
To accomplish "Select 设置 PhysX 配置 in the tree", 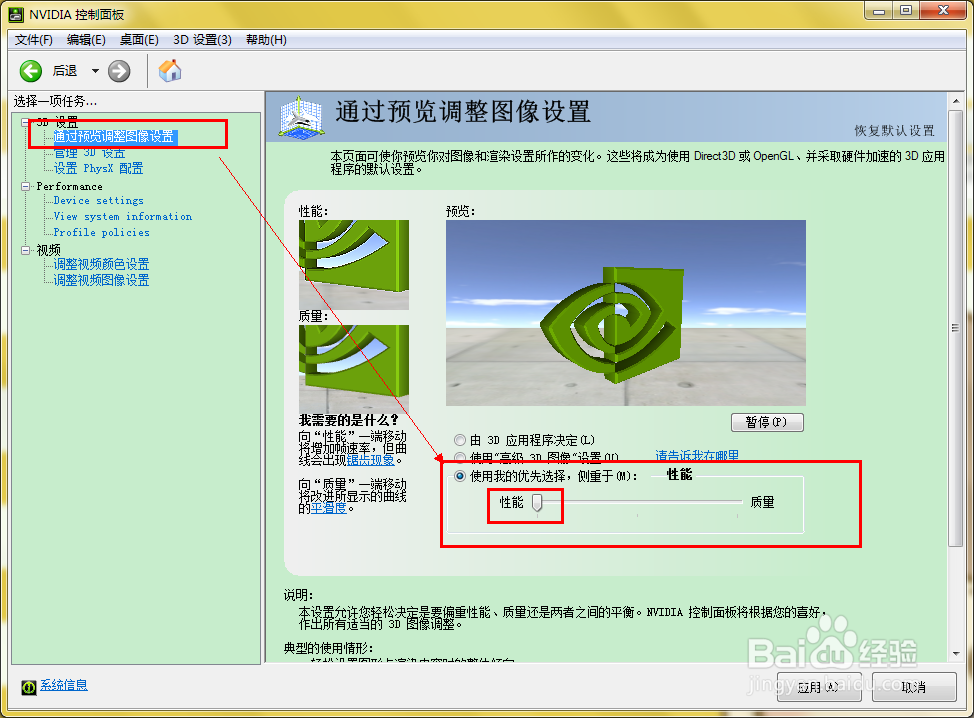I will pos(98,168).
